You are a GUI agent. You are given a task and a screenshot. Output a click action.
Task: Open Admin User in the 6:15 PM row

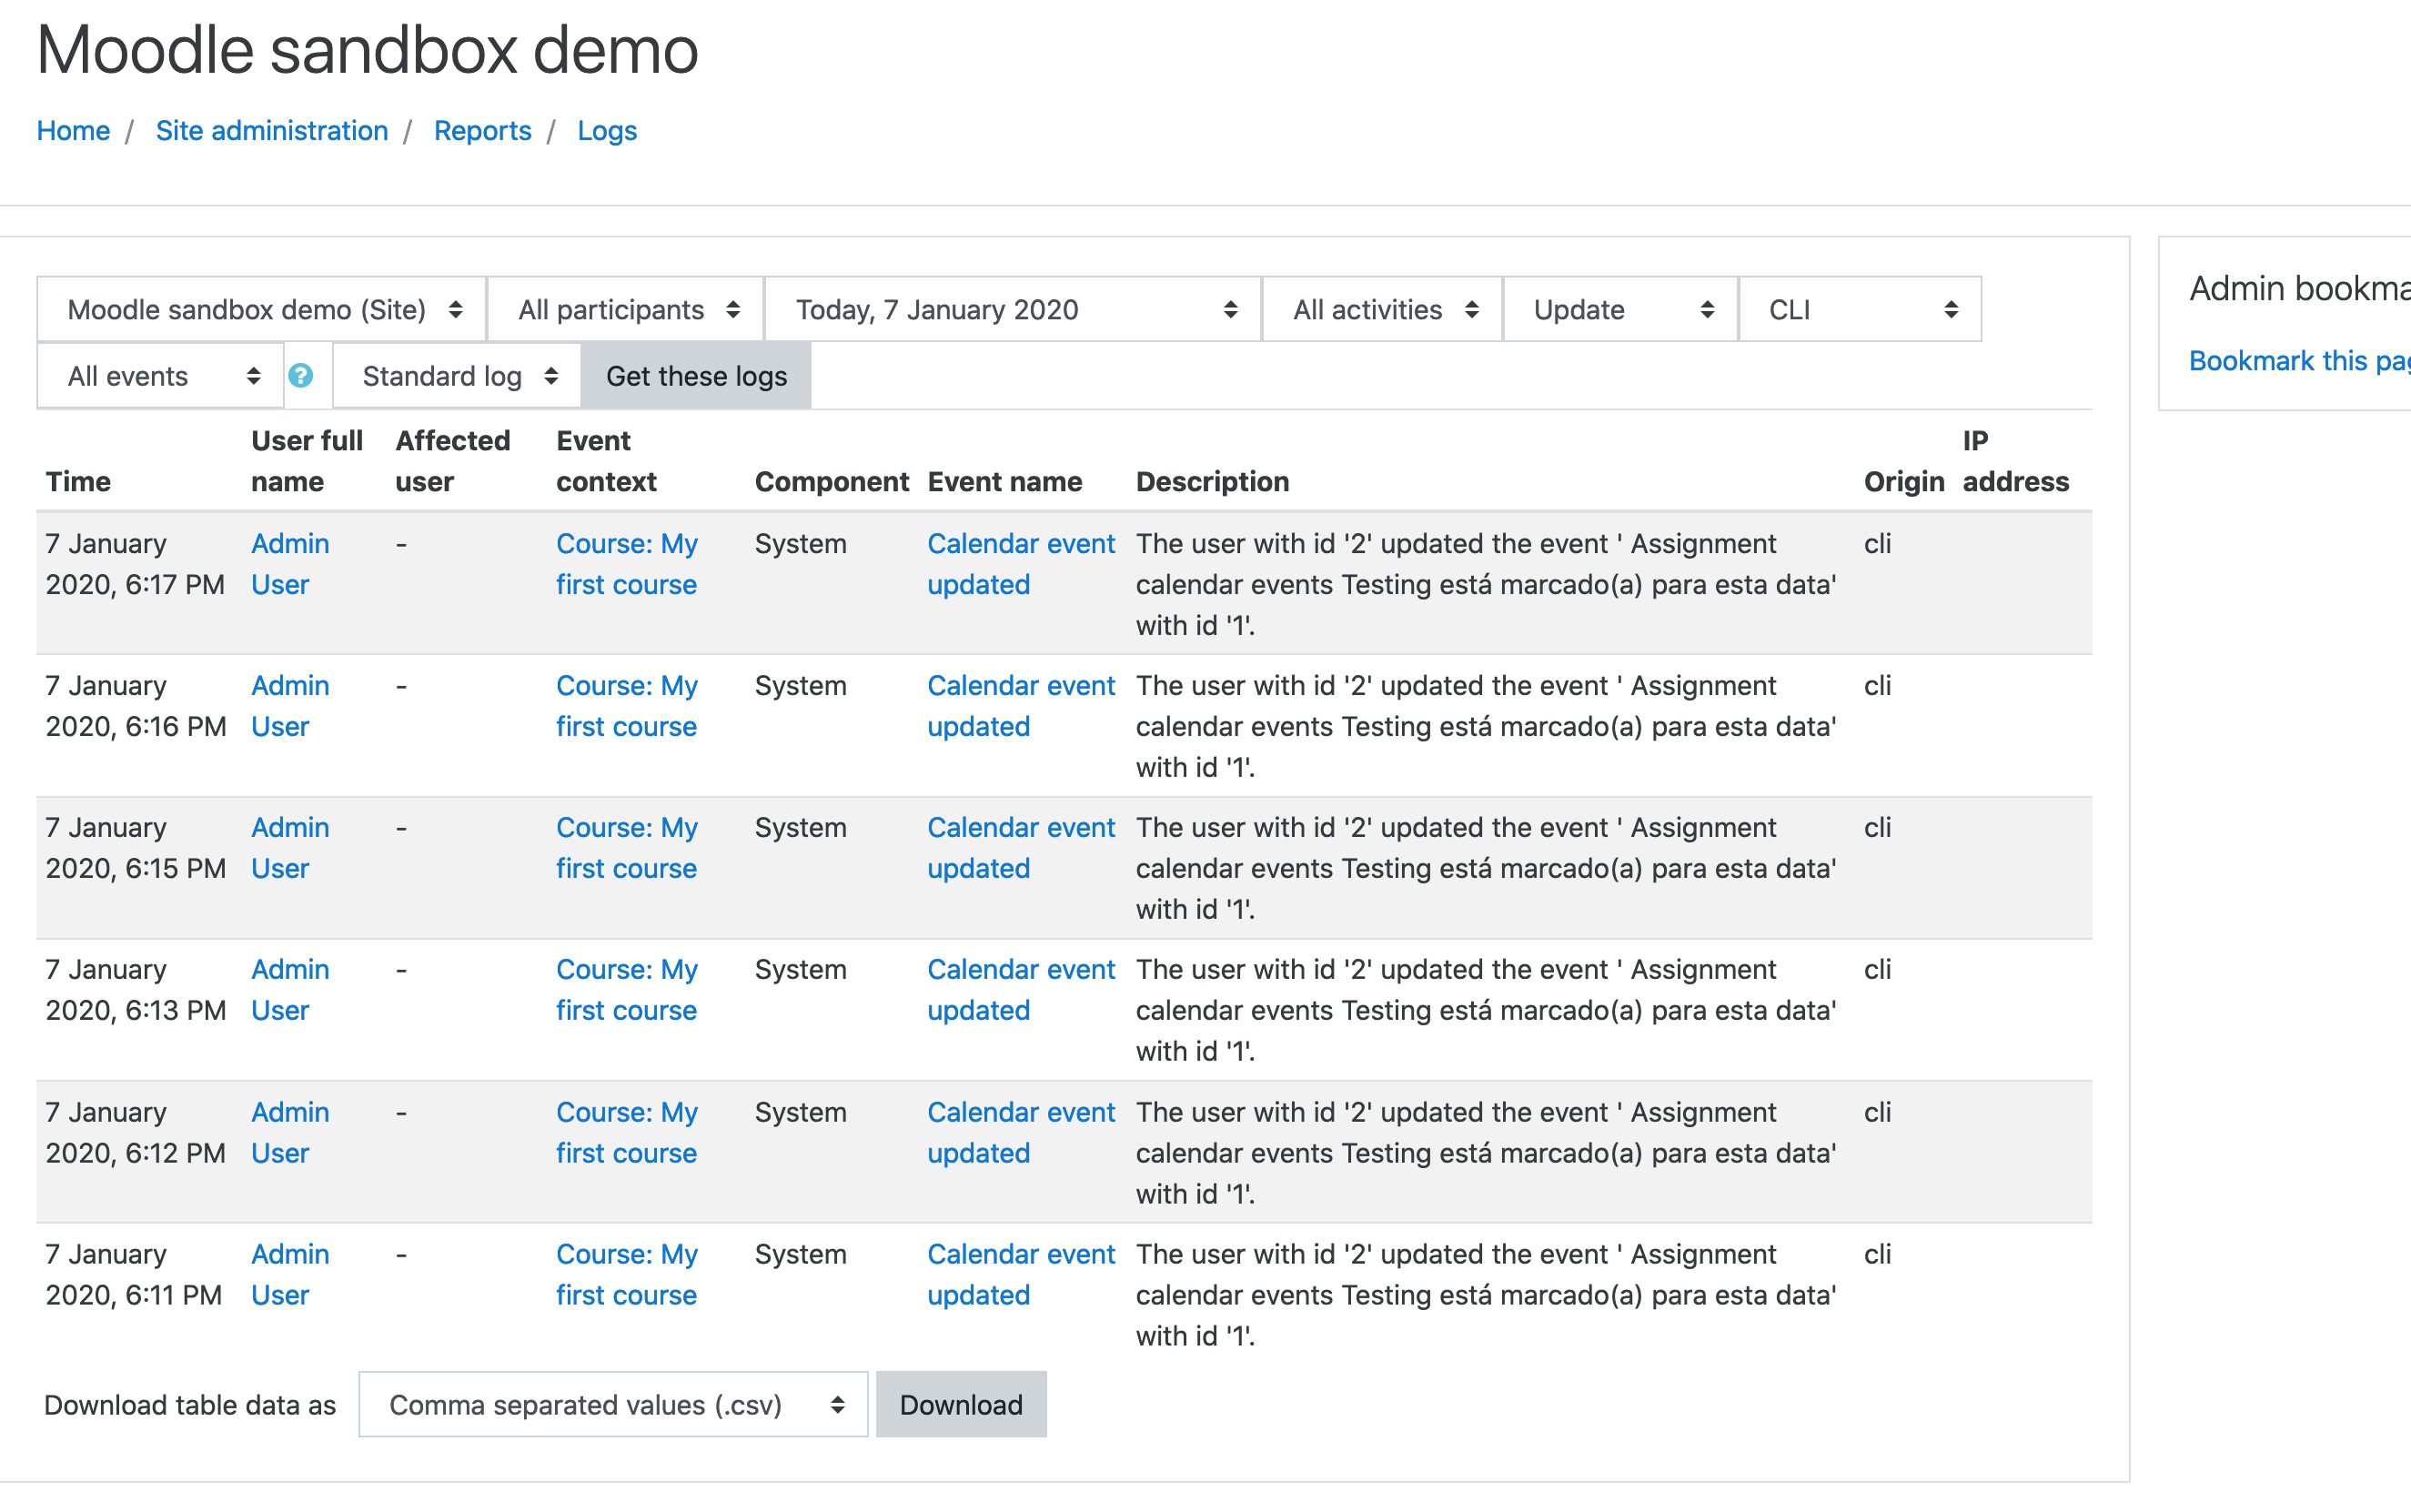(290, 848)
